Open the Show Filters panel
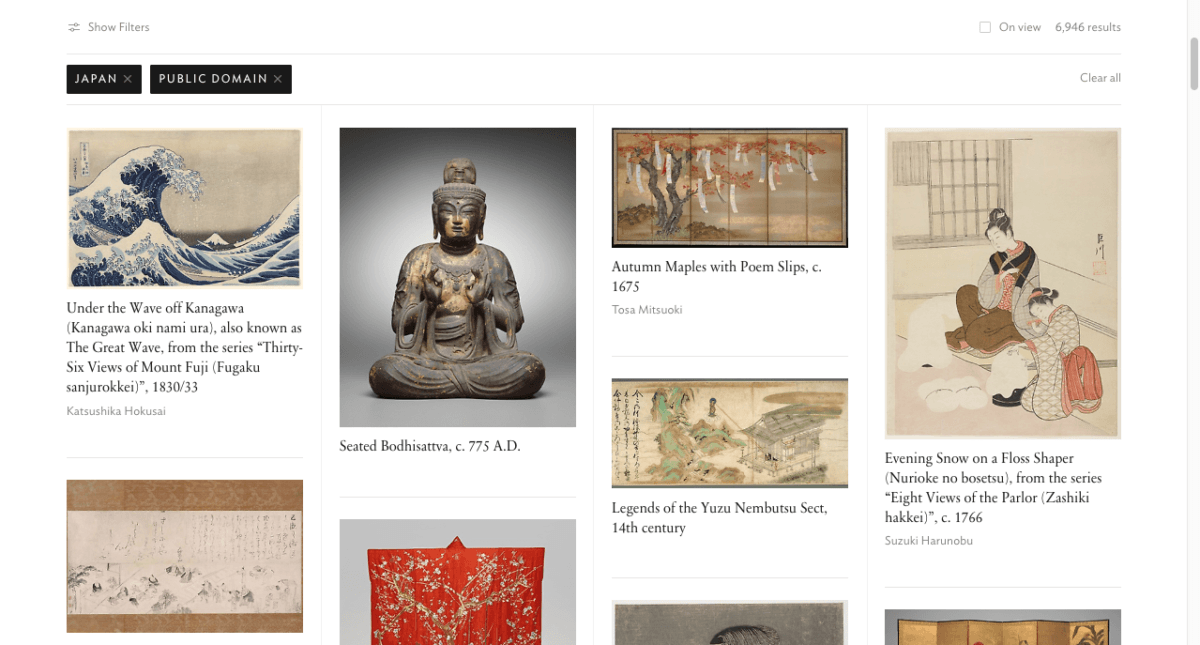 click(108, 27)
